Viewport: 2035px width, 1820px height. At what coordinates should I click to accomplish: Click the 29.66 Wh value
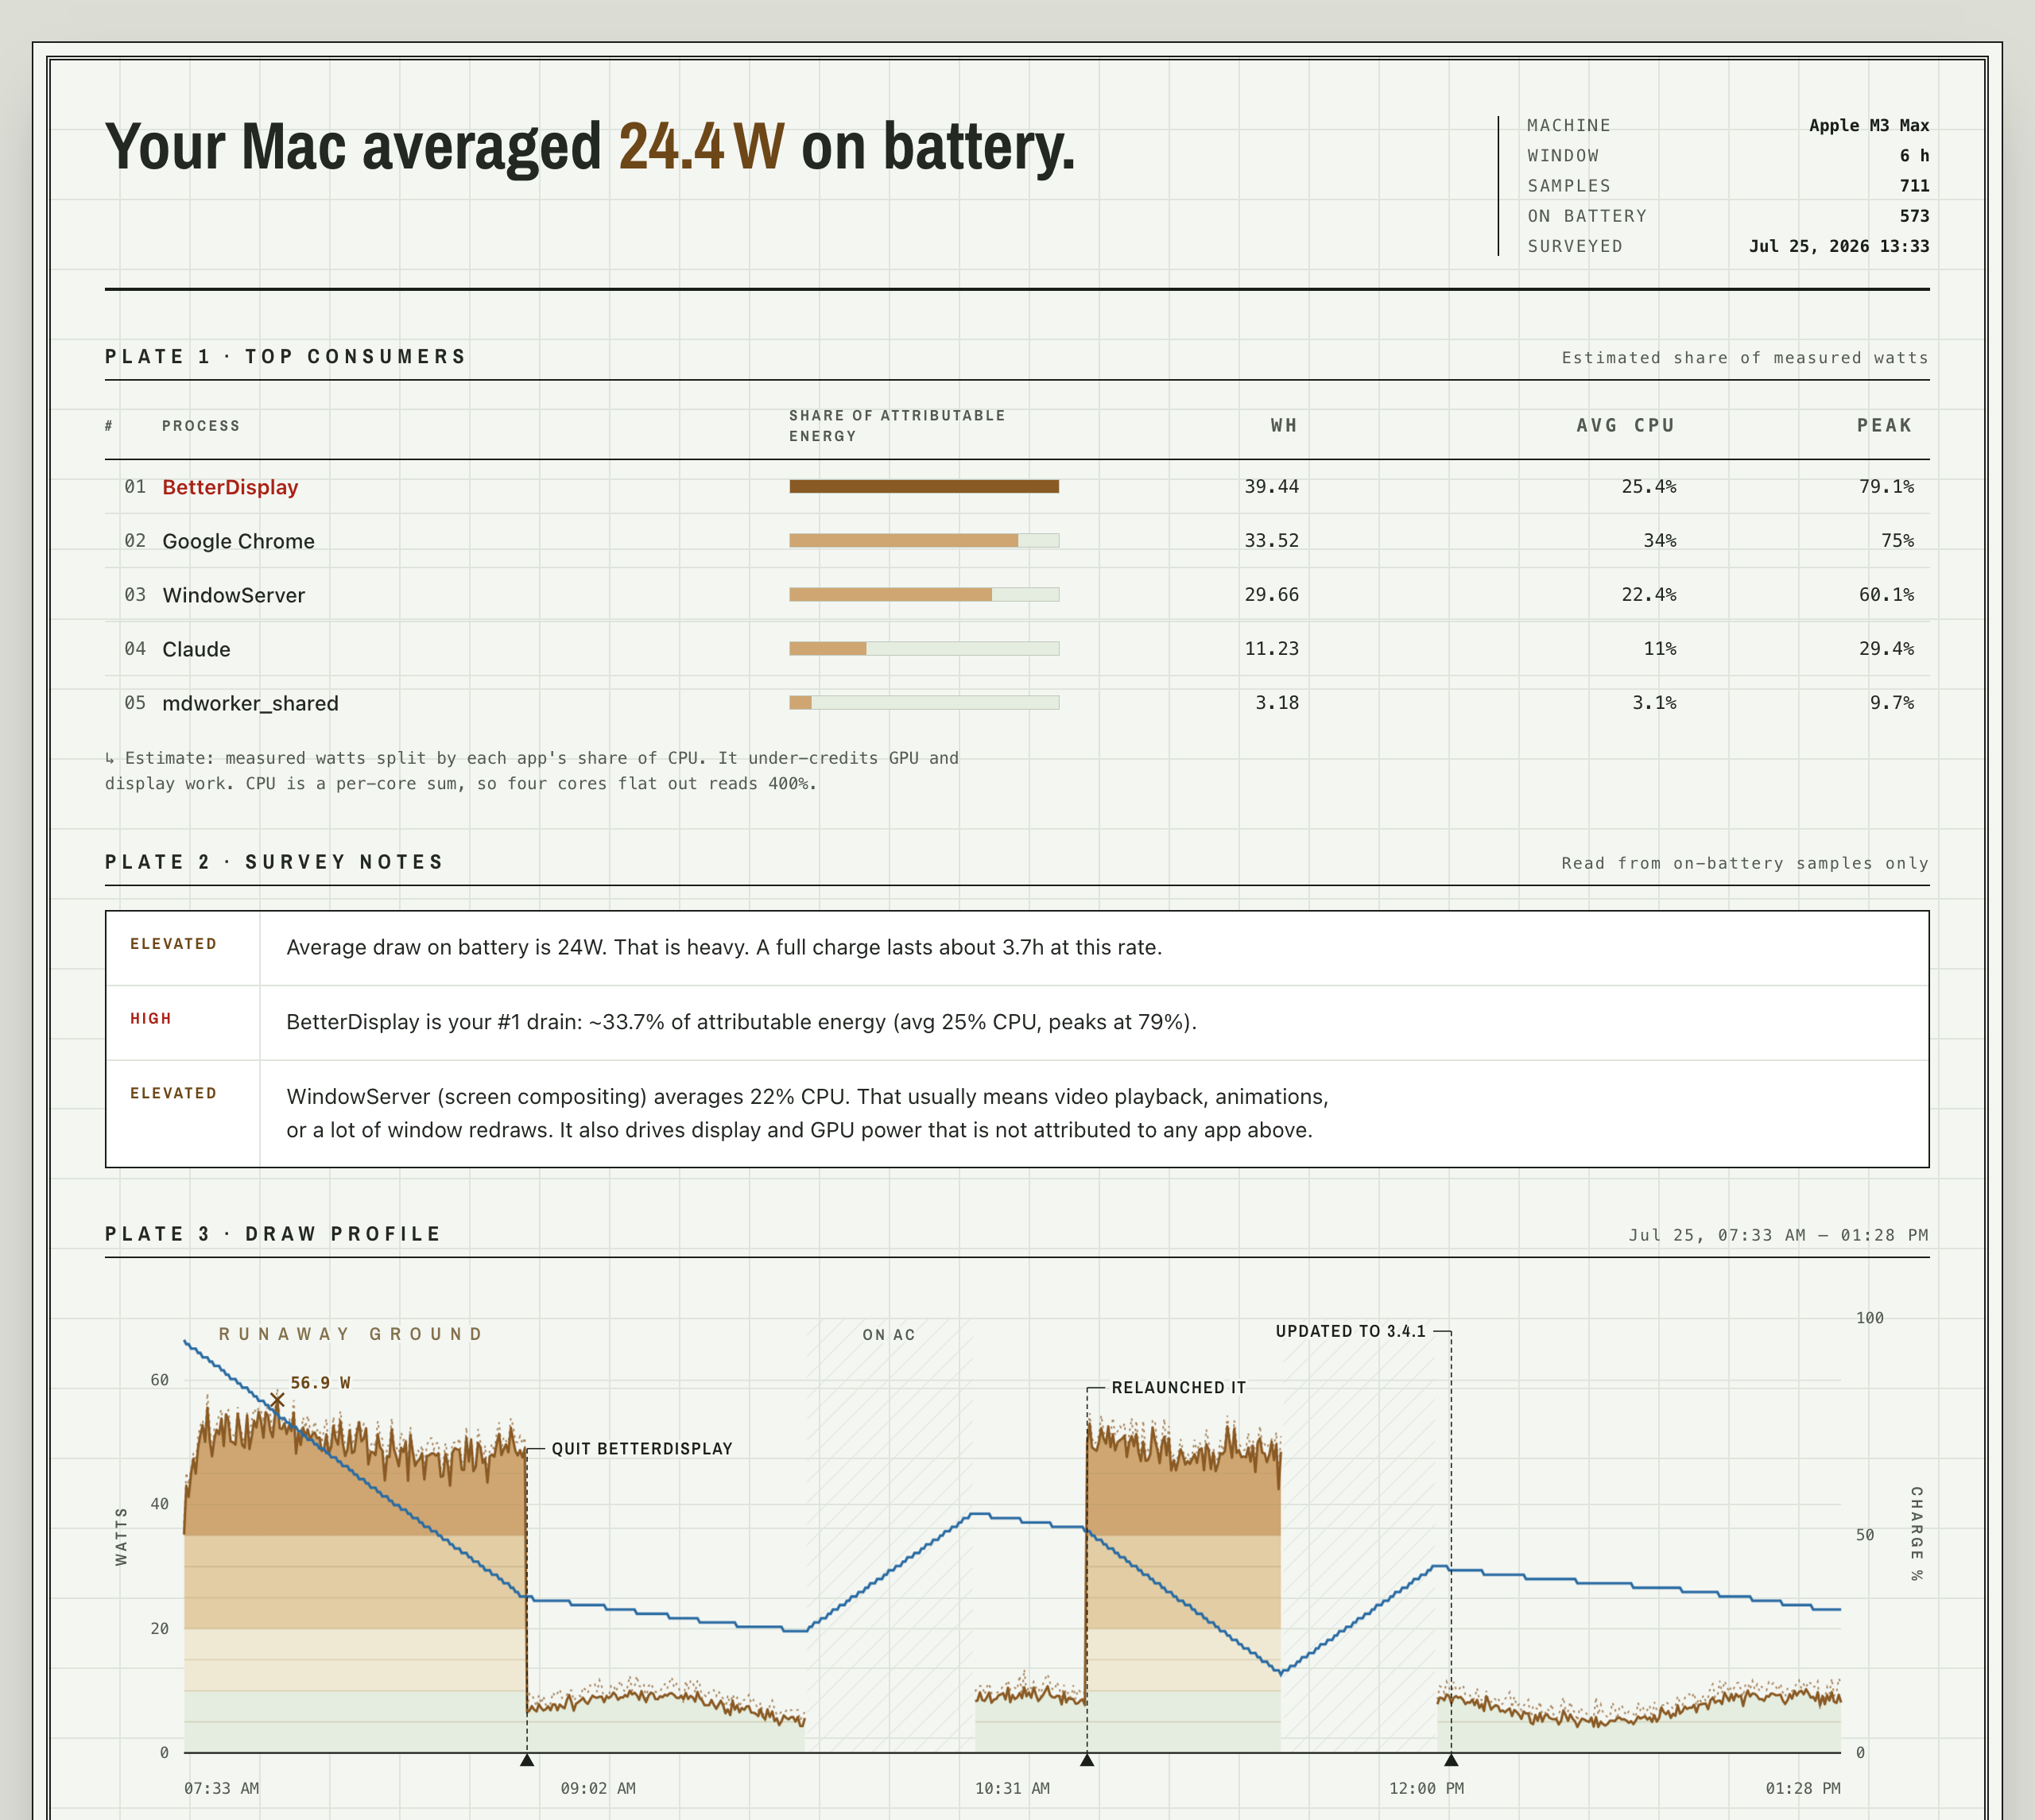click(x=1271, y=595)
